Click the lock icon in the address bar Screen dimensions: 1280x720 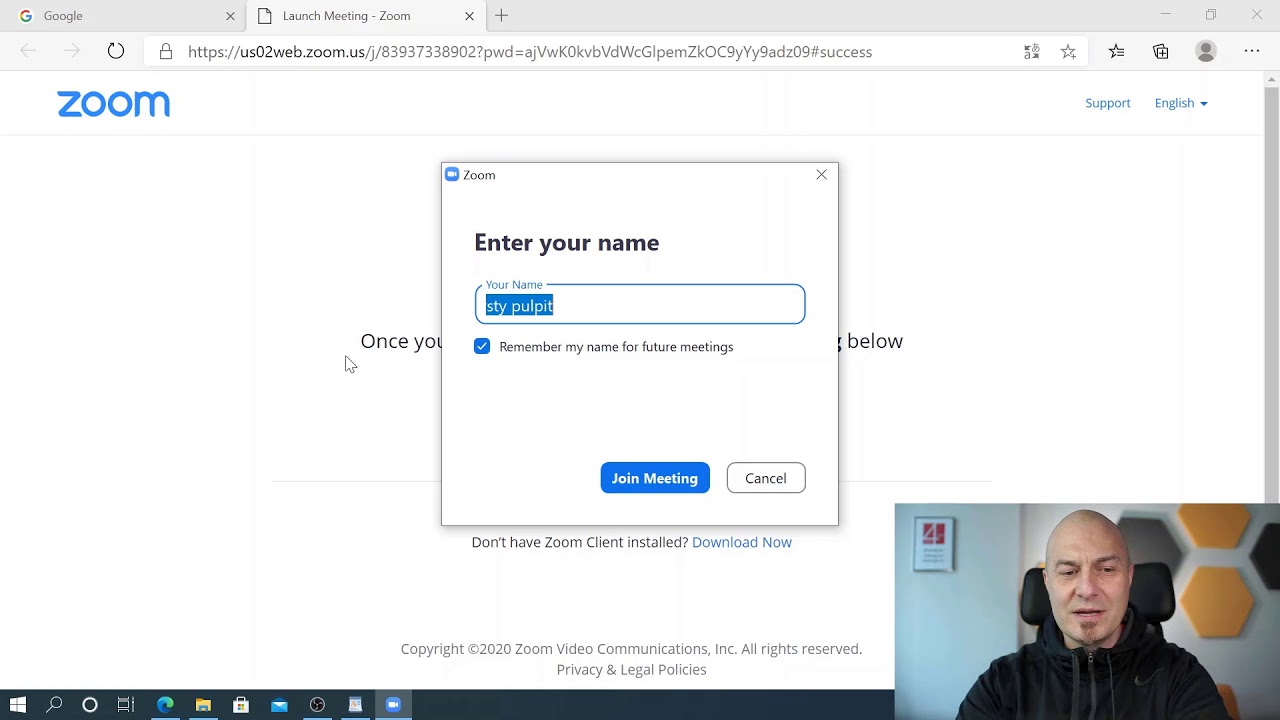(166, 51)
